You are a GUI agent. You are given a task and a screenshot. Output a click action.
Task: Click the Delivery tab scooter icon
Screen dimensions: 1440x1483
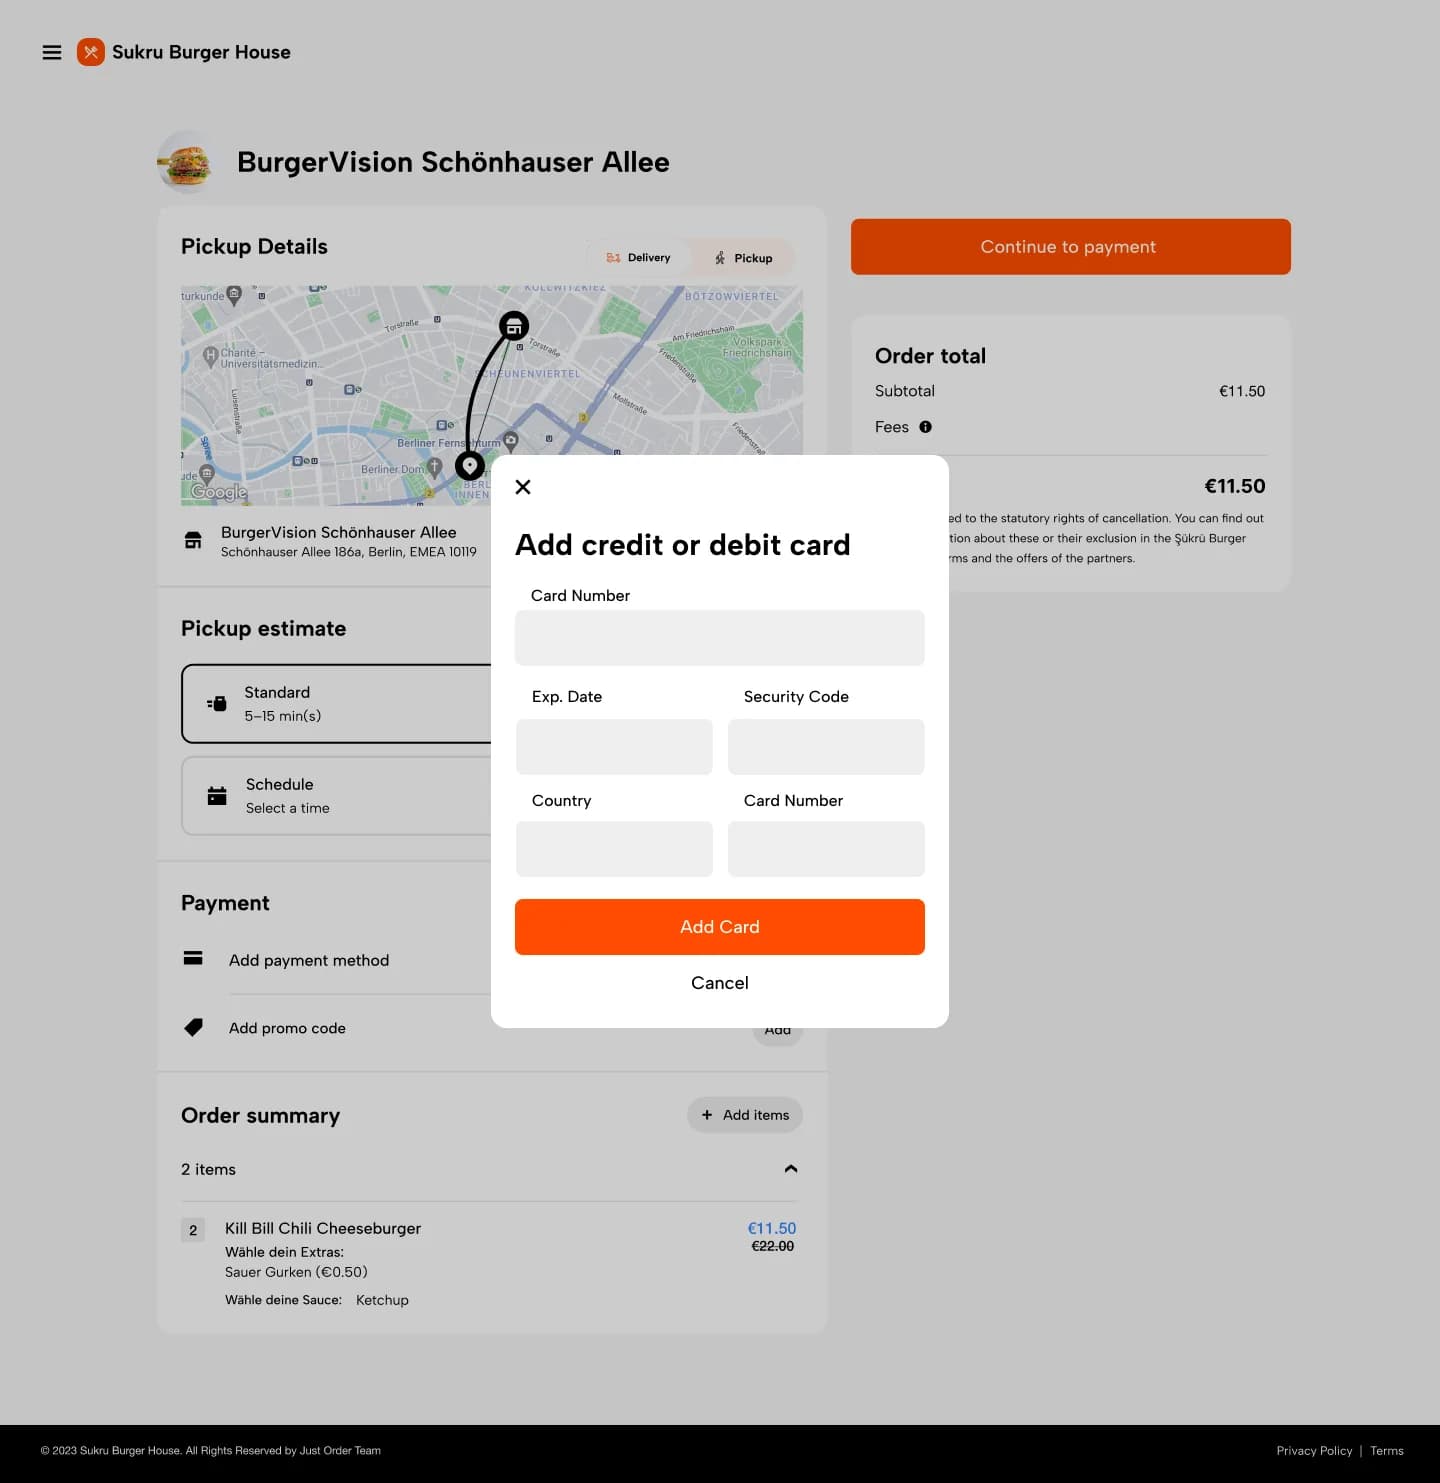click(x=613, y=258)
